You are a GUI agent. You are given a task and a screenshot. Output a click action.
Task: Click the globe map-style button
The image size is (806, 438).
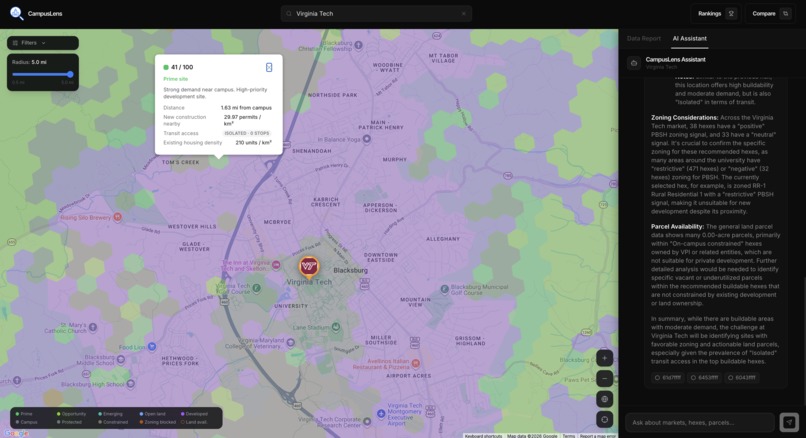tap(604, 399)
